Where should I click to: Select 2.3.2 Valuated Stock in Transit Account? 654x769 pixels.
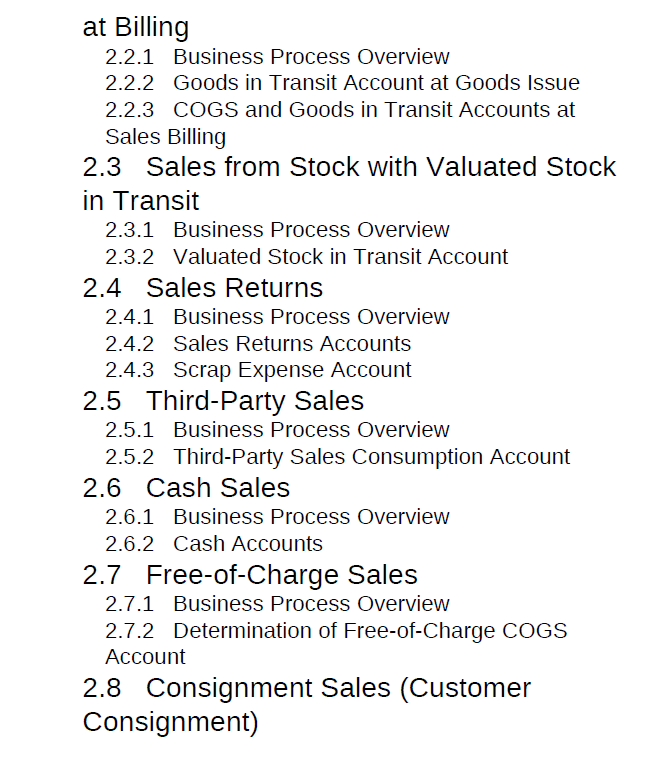306,257
